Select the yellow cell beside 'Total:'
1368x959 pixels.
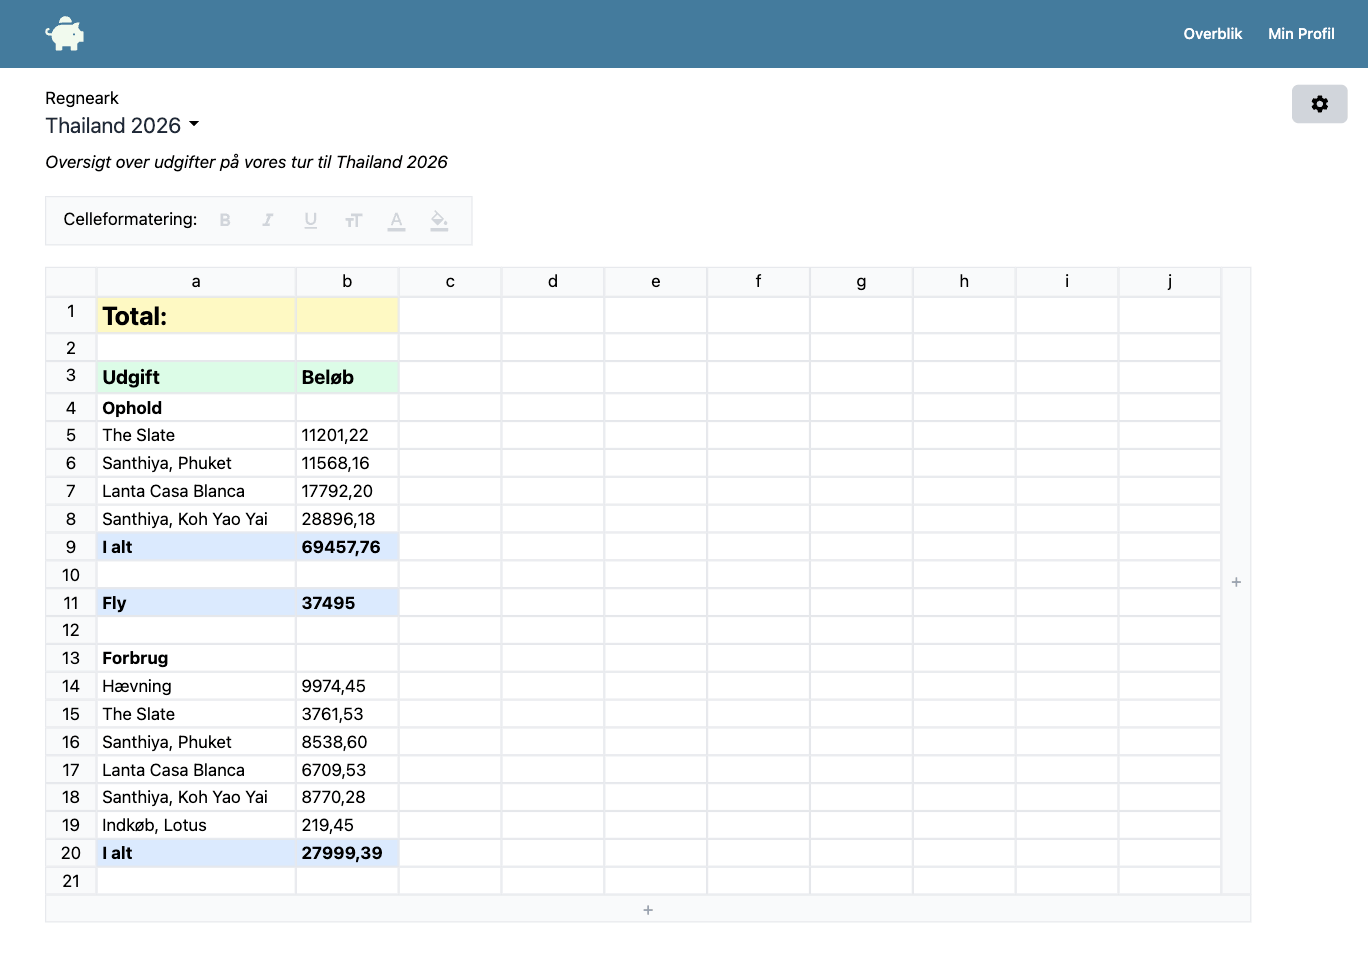[347, 315]
